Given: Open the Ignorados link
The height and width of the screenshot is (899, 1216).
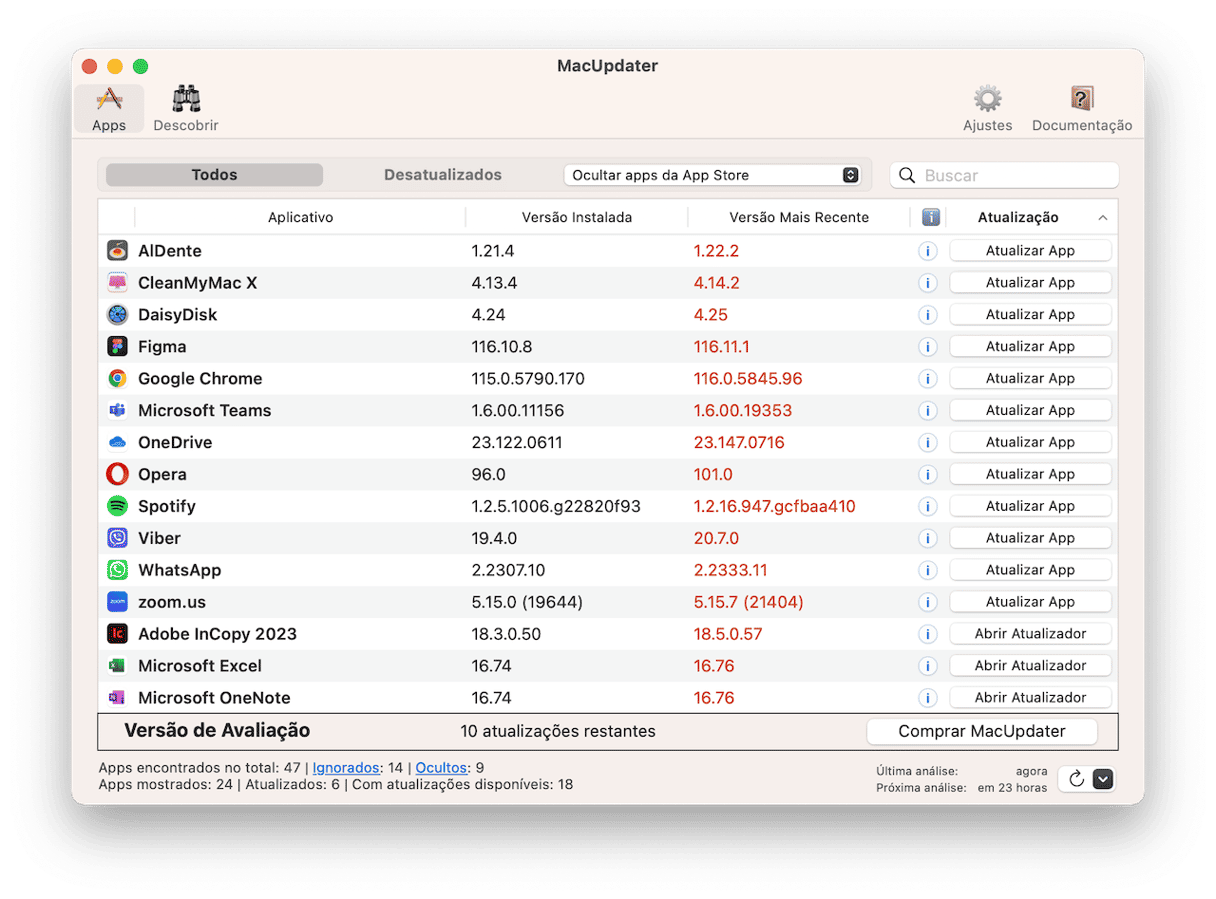Looking at the screenshot, I should 346,768.
